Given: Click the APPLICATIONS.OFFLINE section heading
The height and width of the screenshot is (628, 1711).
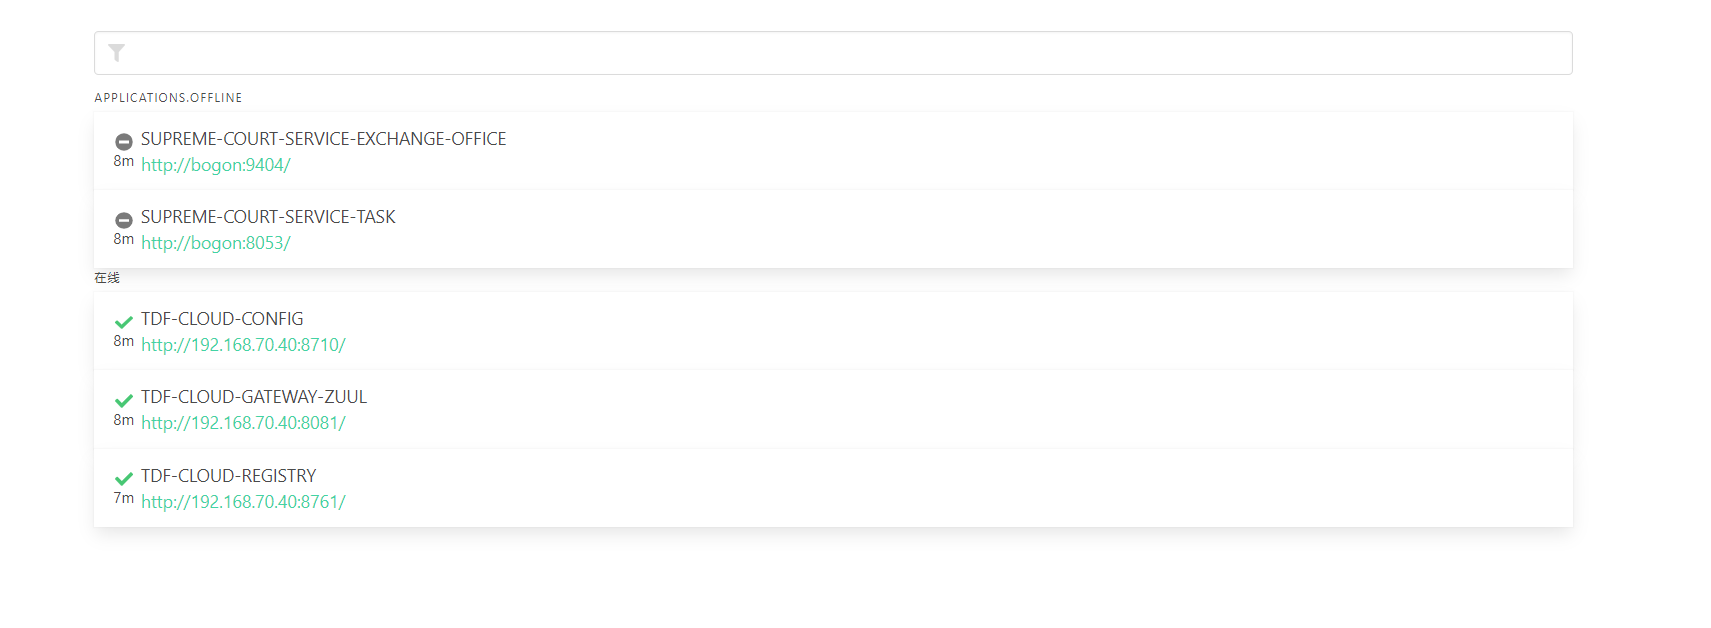Looking at the screenshot, I should pyautogui.click(x=168, y=98).
